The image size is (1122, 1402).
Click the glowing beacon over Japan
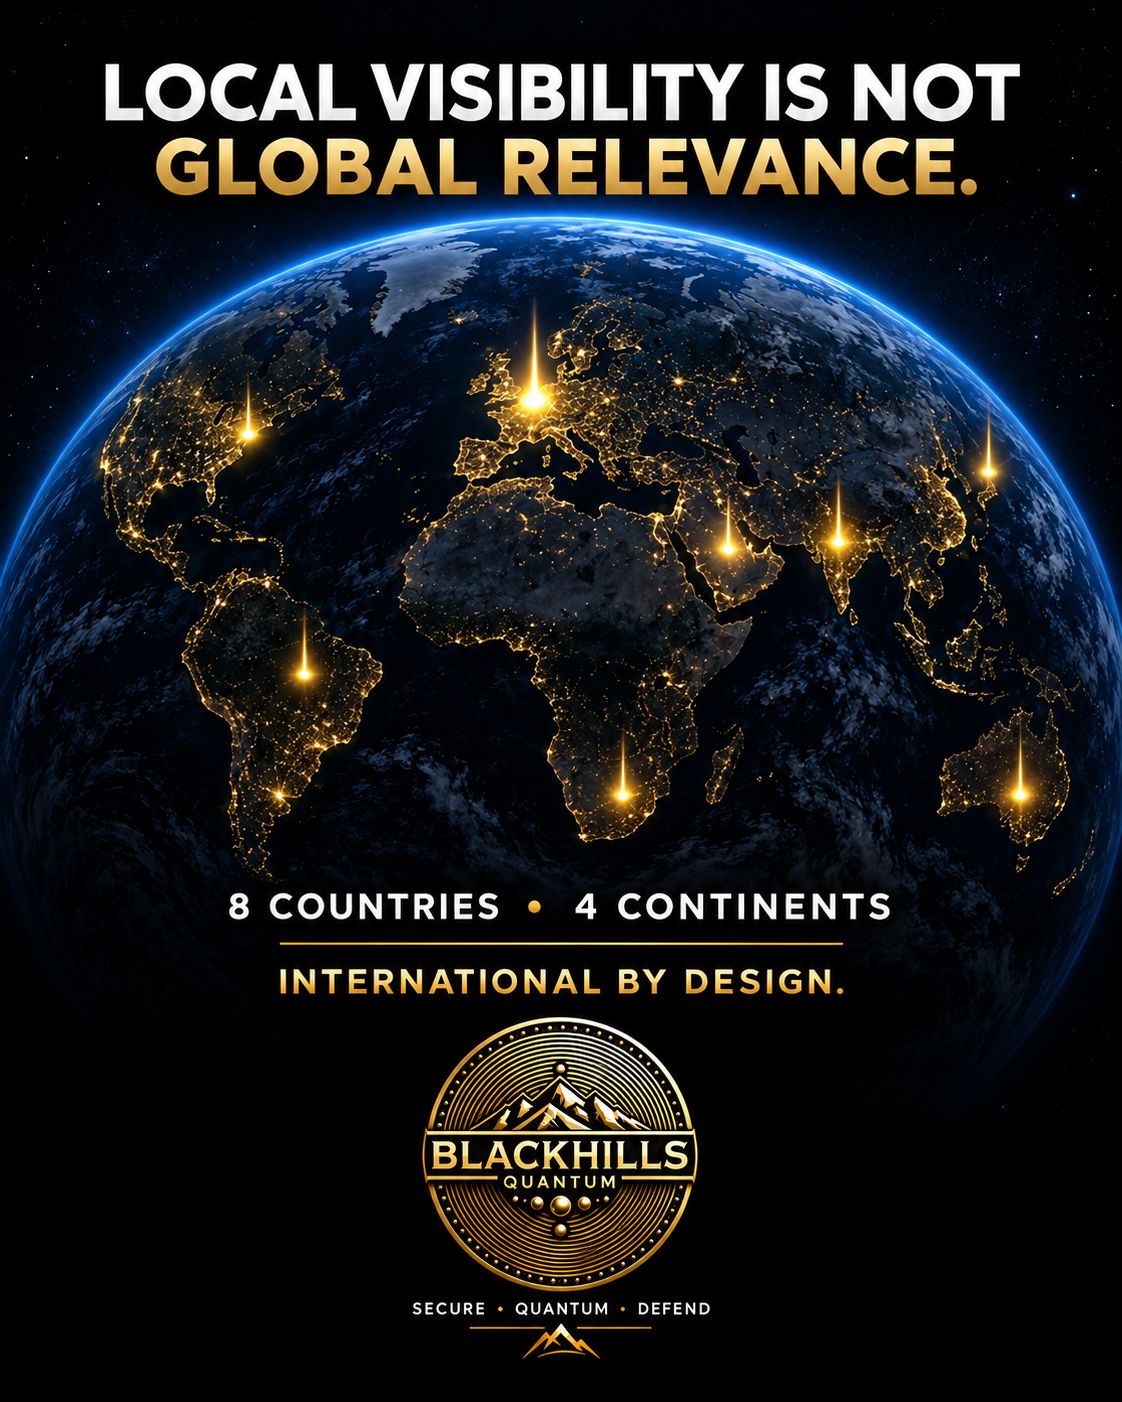(988, 469)
